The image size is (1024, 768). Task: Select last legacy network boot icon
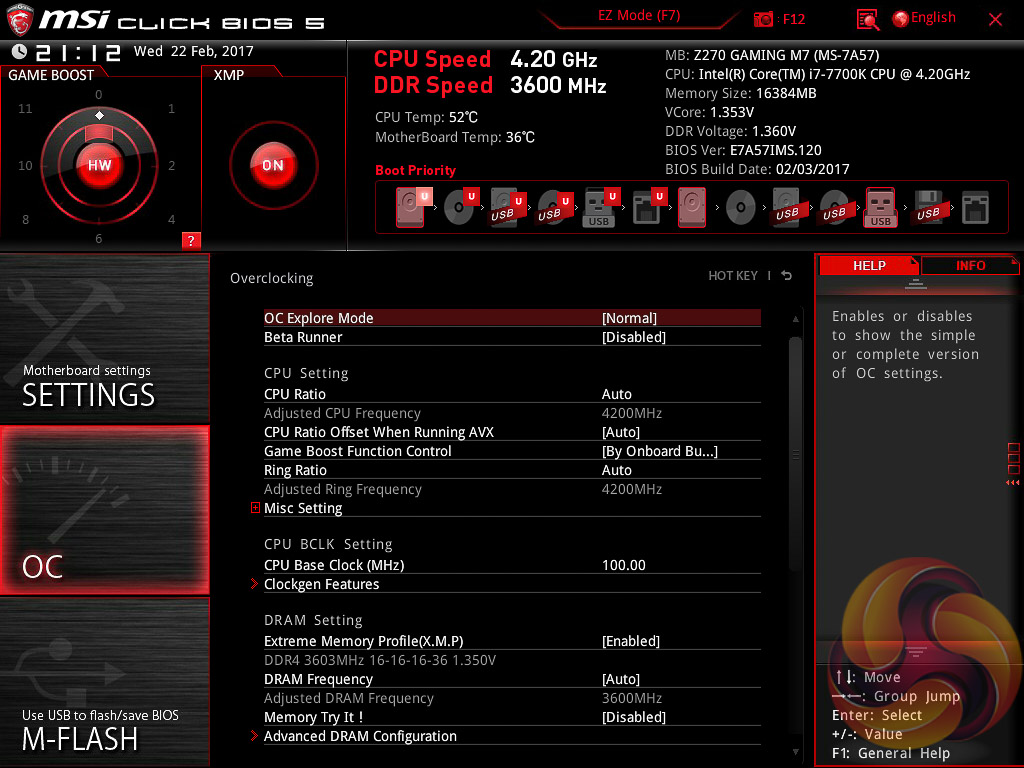point(975,208)
